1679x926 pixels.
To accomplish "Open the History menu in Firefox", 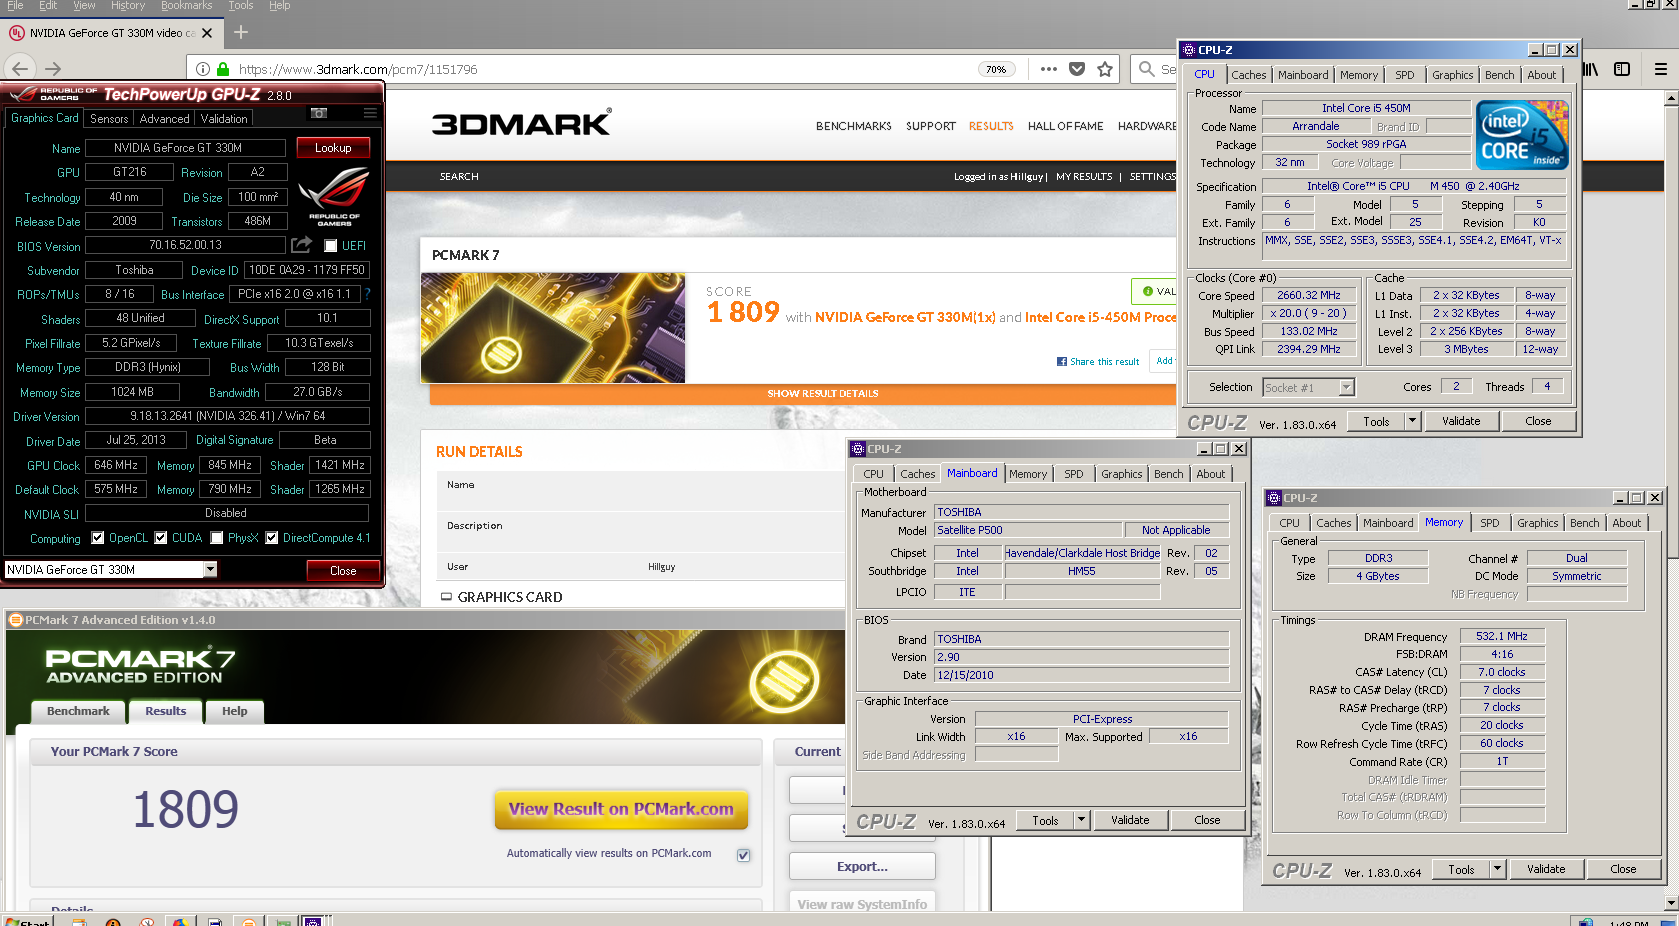I will [128, 6].
